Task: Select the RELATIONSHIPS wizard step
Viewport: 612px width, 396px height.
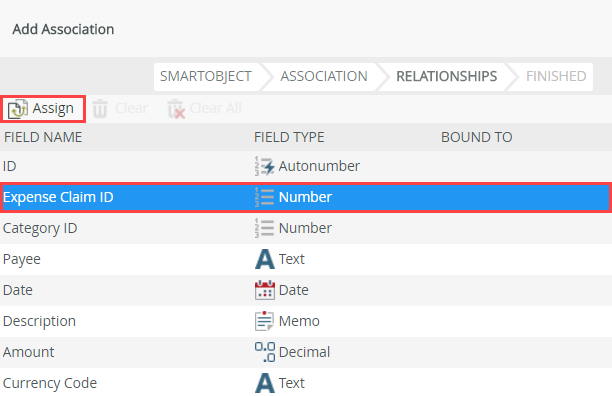Action: click(447, 76)
